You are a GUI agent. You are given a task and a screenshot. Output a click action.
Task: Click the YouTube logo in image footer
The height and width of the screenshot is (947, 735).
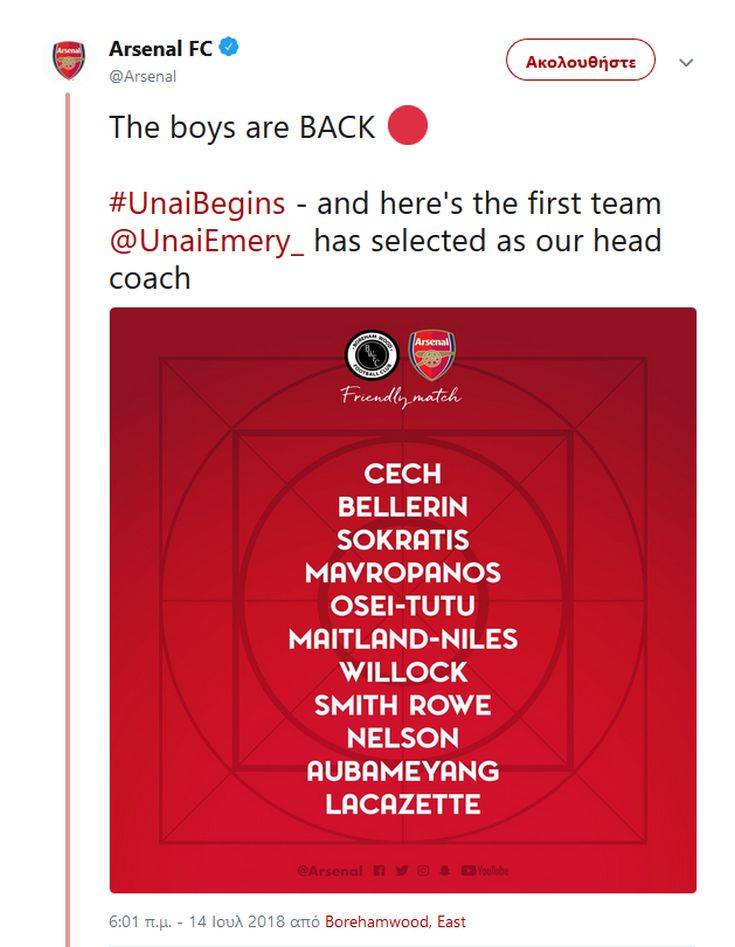coord(484,871)
